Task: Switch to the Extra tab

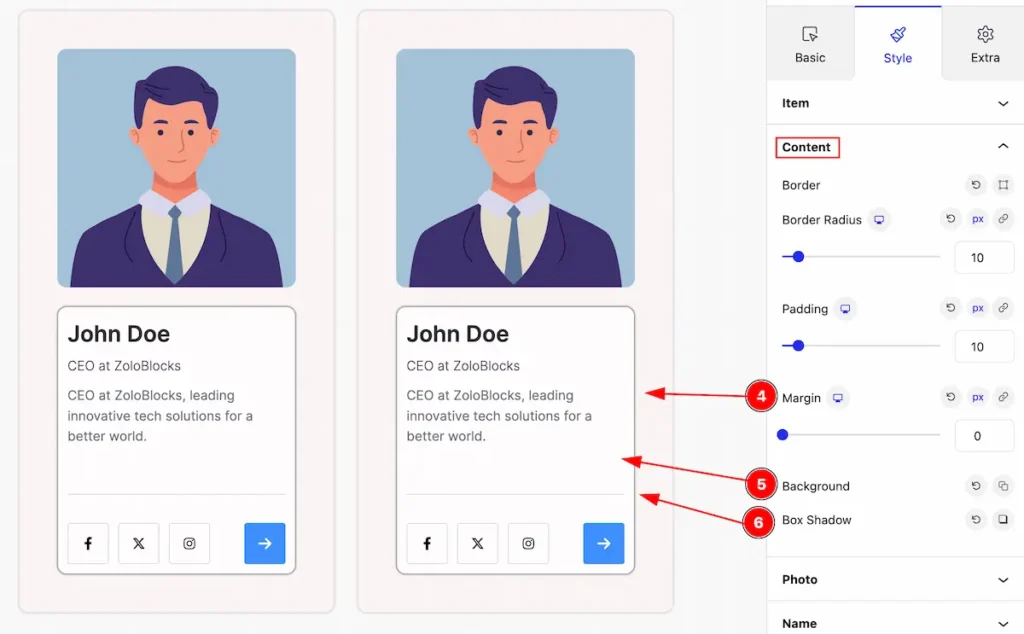Action: click(x=984, y=44)
